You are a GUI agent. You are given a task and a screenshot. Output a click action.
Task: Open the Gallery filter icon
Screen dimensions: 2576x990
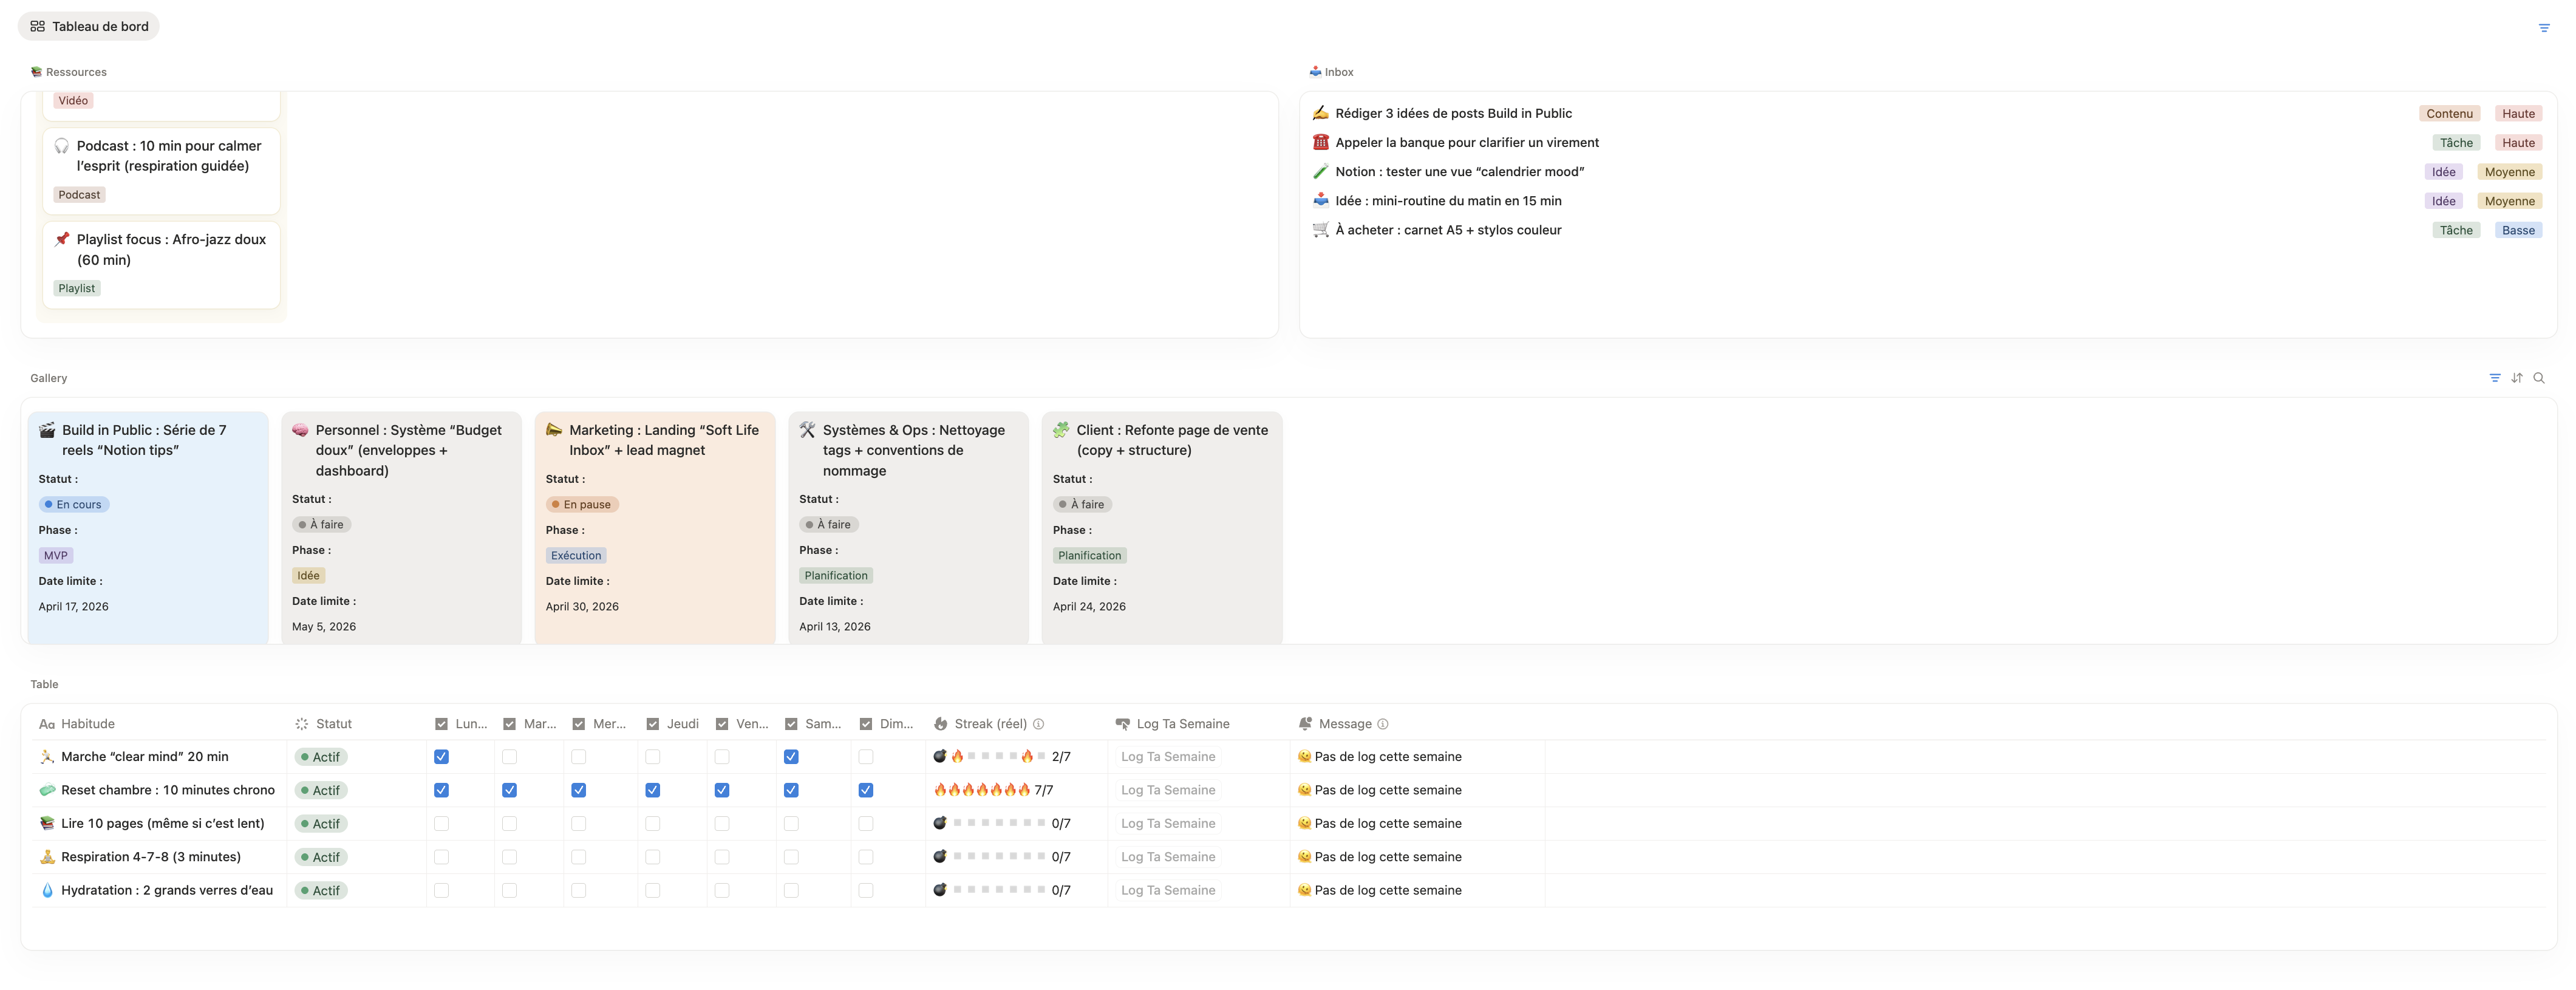[x=2495, y=378]
